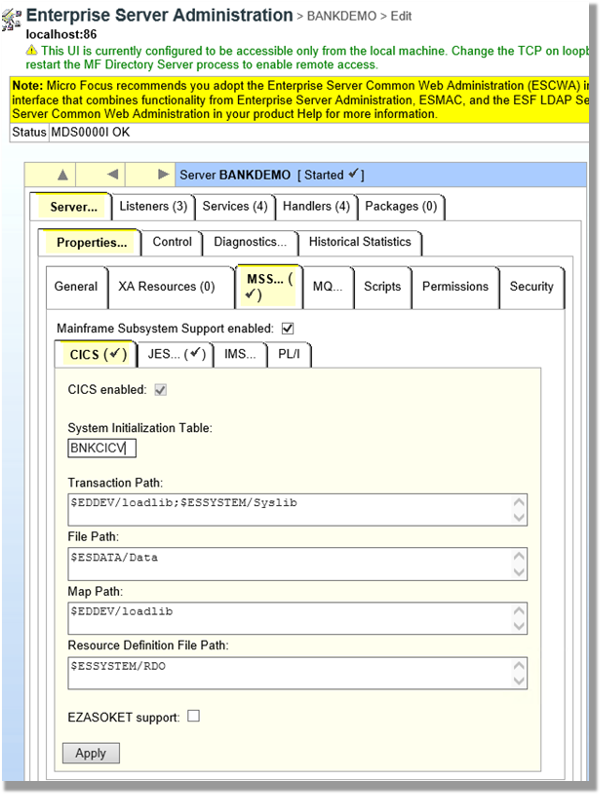This screenshot has width=601, height=795.
Task: Click the Apply button
Action: (91, 753)
